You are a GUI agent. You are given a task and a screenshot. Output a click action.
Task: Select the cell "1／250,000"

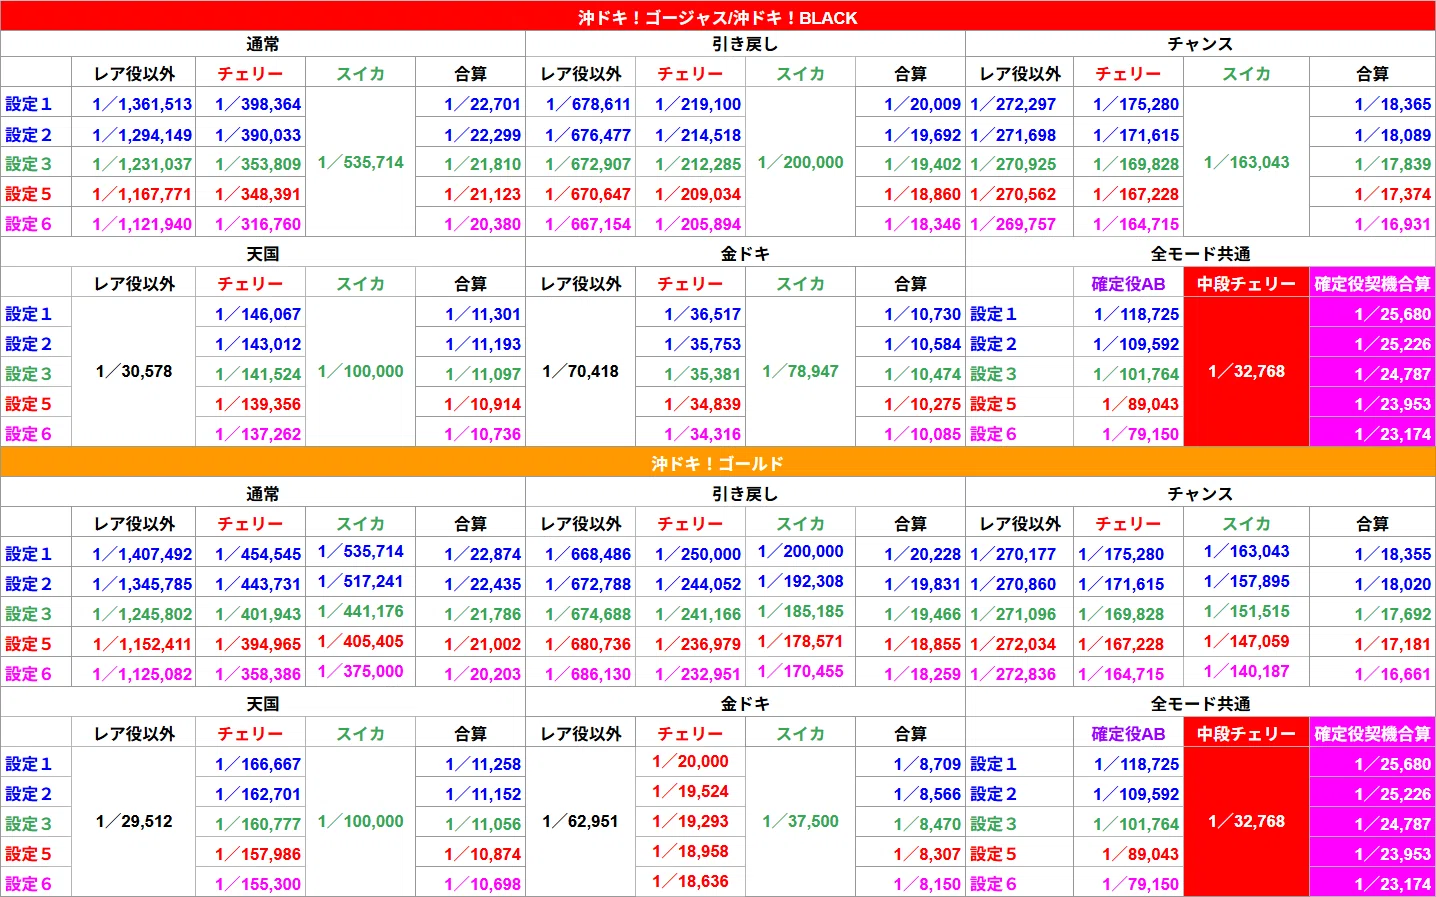click(690, 553)
